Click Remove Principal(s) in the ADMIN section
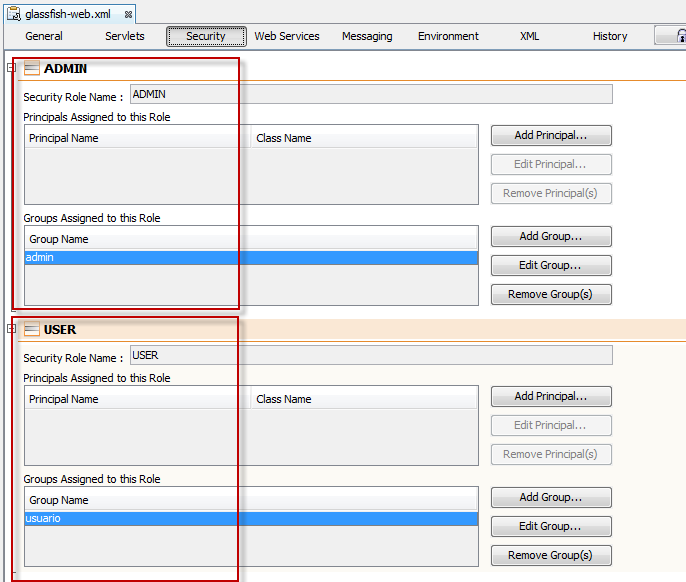Viewport: 686px width, 582px height. tap(551, 193)
